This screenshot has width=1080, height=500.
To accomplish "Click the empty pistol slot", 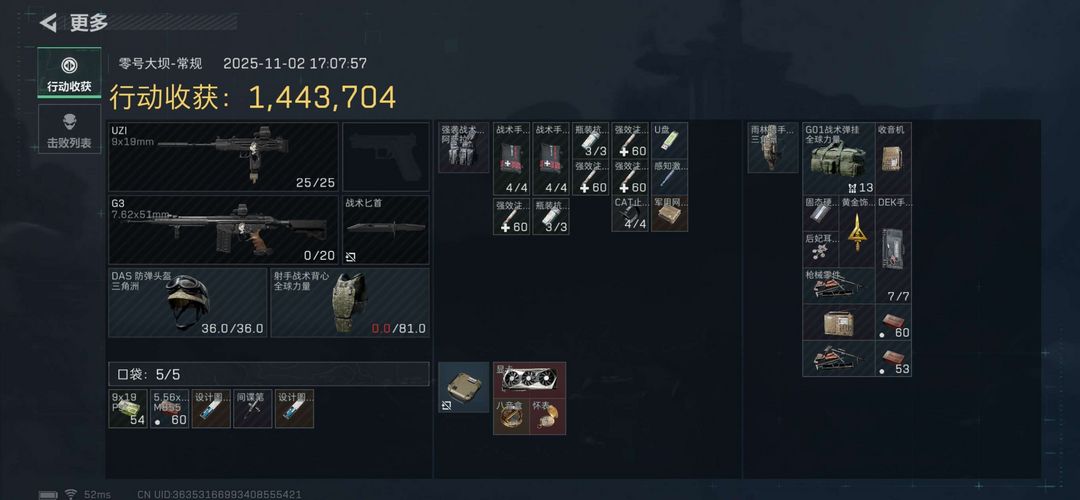I will click(x=386, y=157).
